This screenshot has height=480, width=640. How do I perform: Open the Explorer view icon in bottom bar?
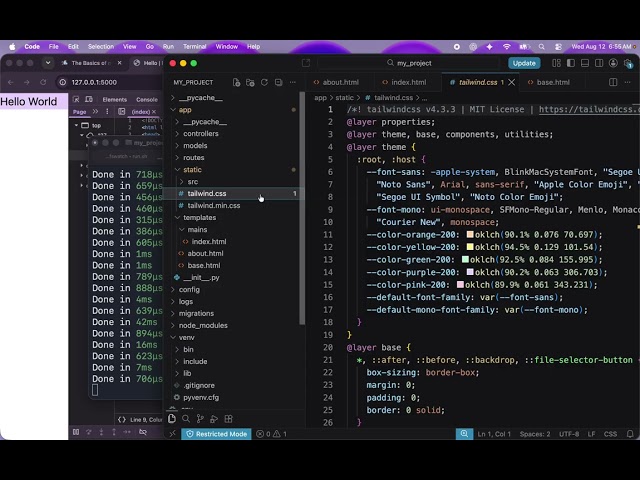[x=172, y=419]
